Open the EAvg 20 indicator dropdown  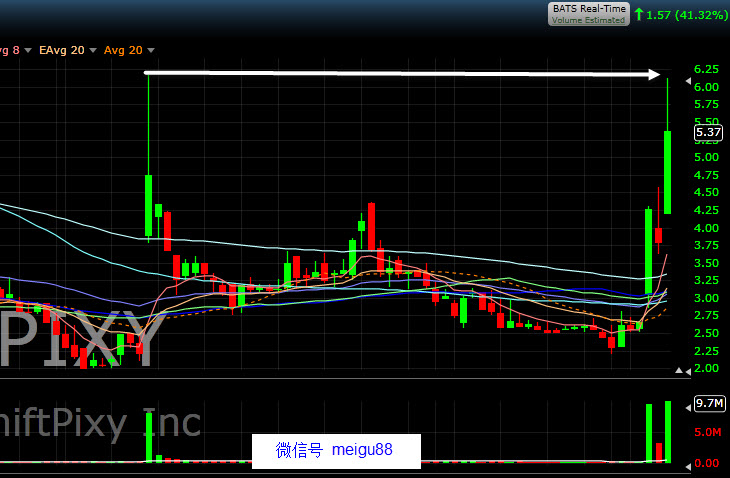pyautogui.click(x=93, y=50)
